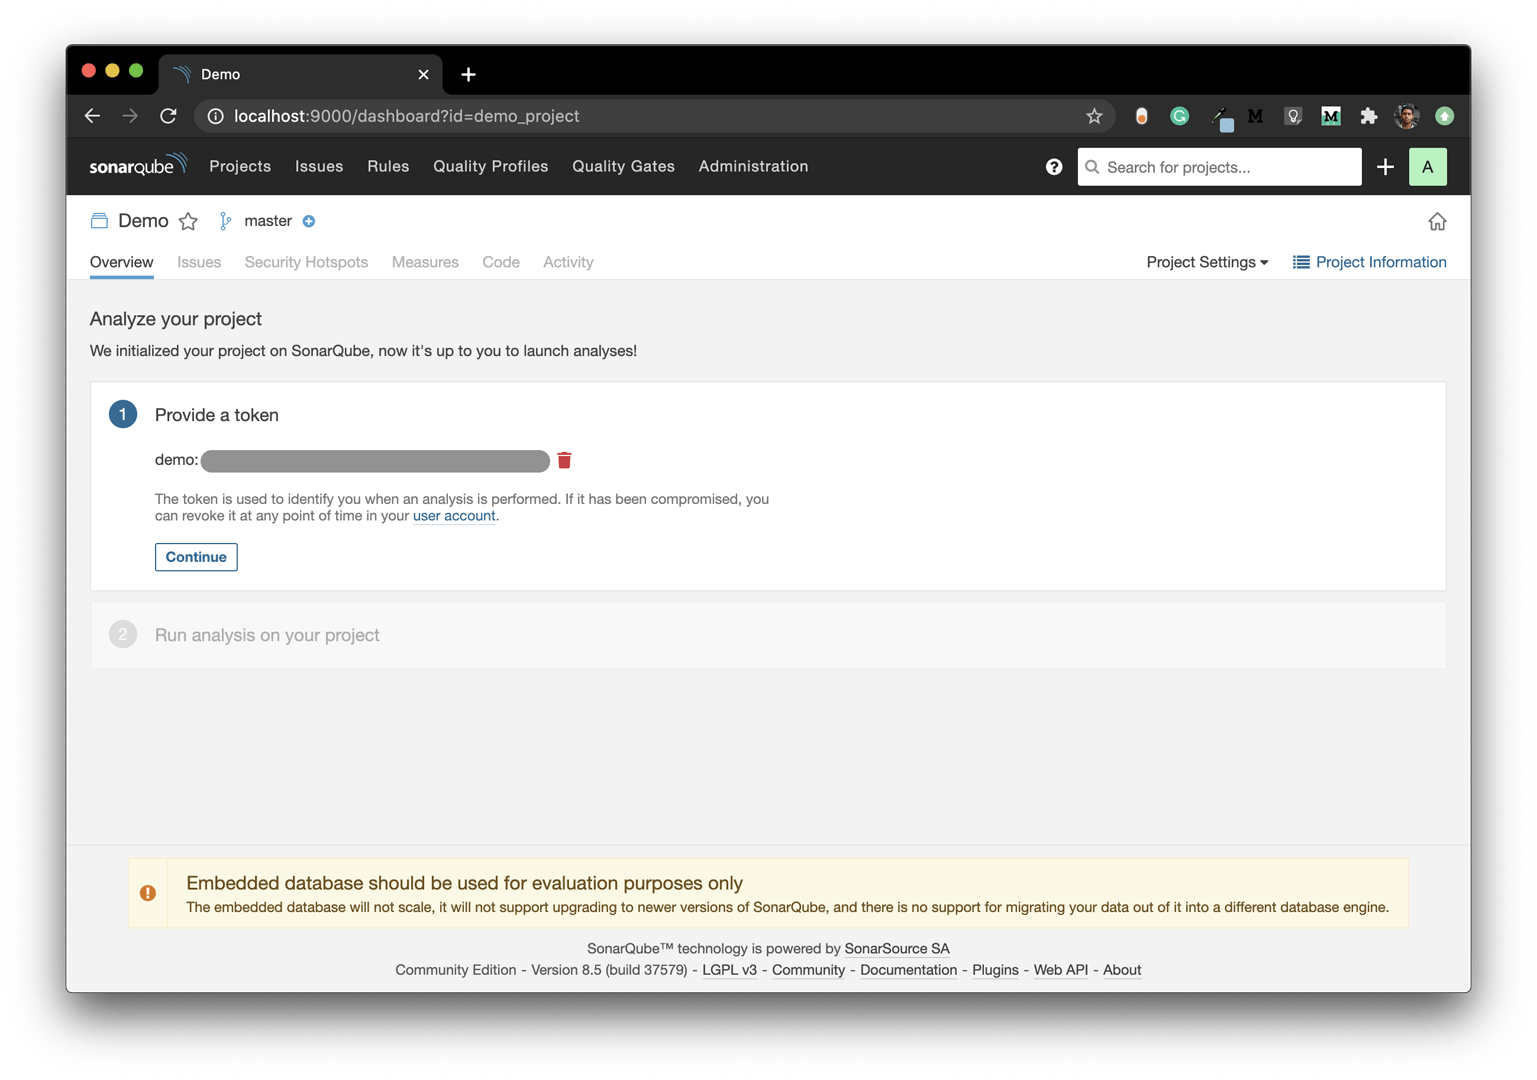Click the Grammarly extension icon
Screen dimensions: 1537x1080
1179,116
